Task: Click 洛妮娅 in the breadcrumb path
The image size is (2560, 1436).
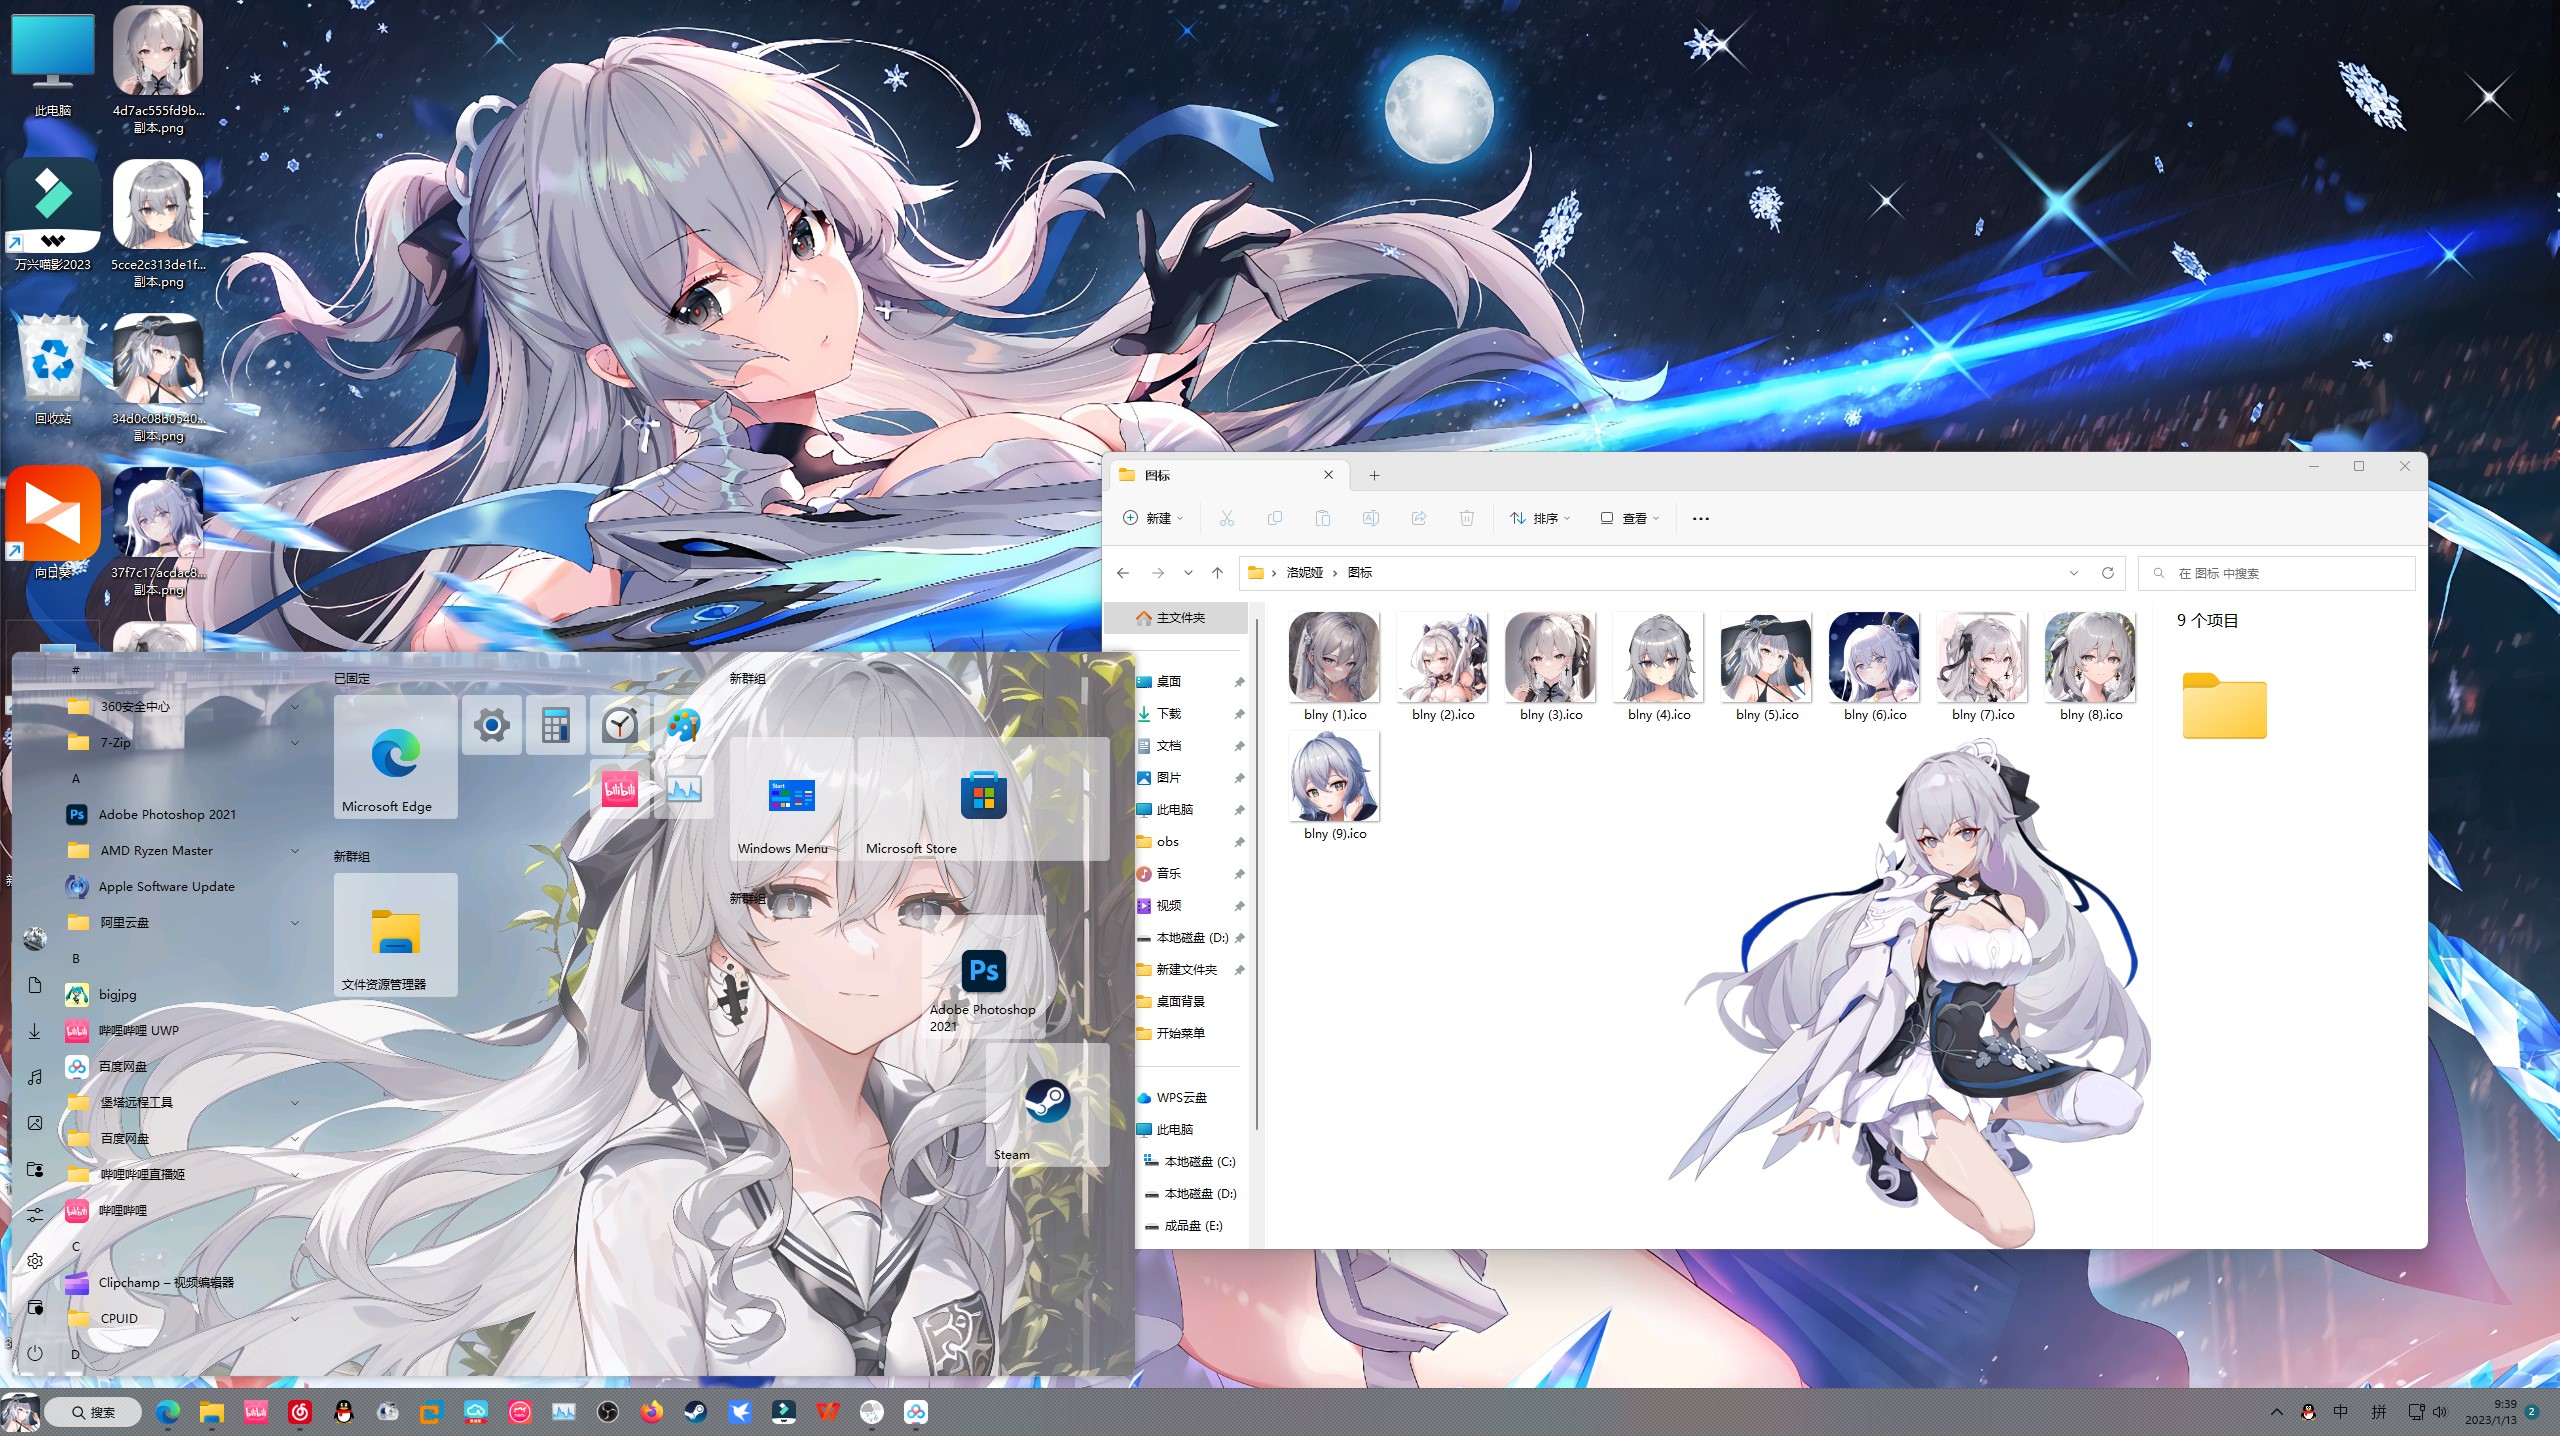Action: coord(1304,573)
